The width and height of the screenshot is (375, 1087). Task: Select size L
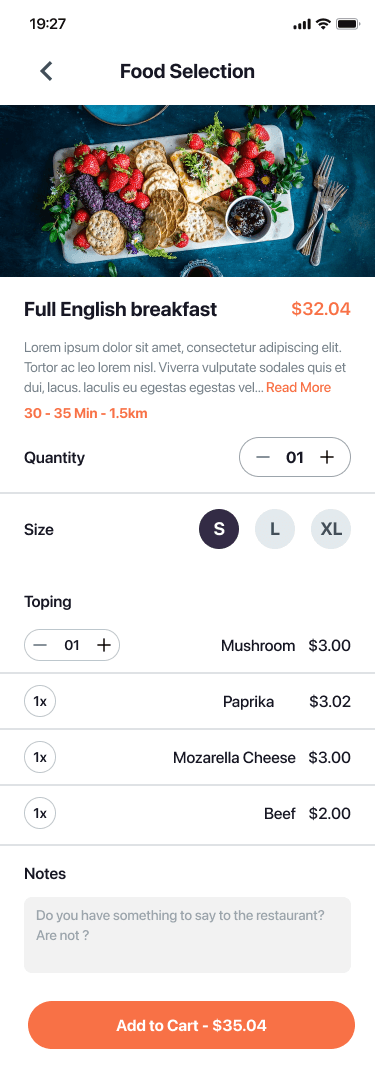[274, 529]
